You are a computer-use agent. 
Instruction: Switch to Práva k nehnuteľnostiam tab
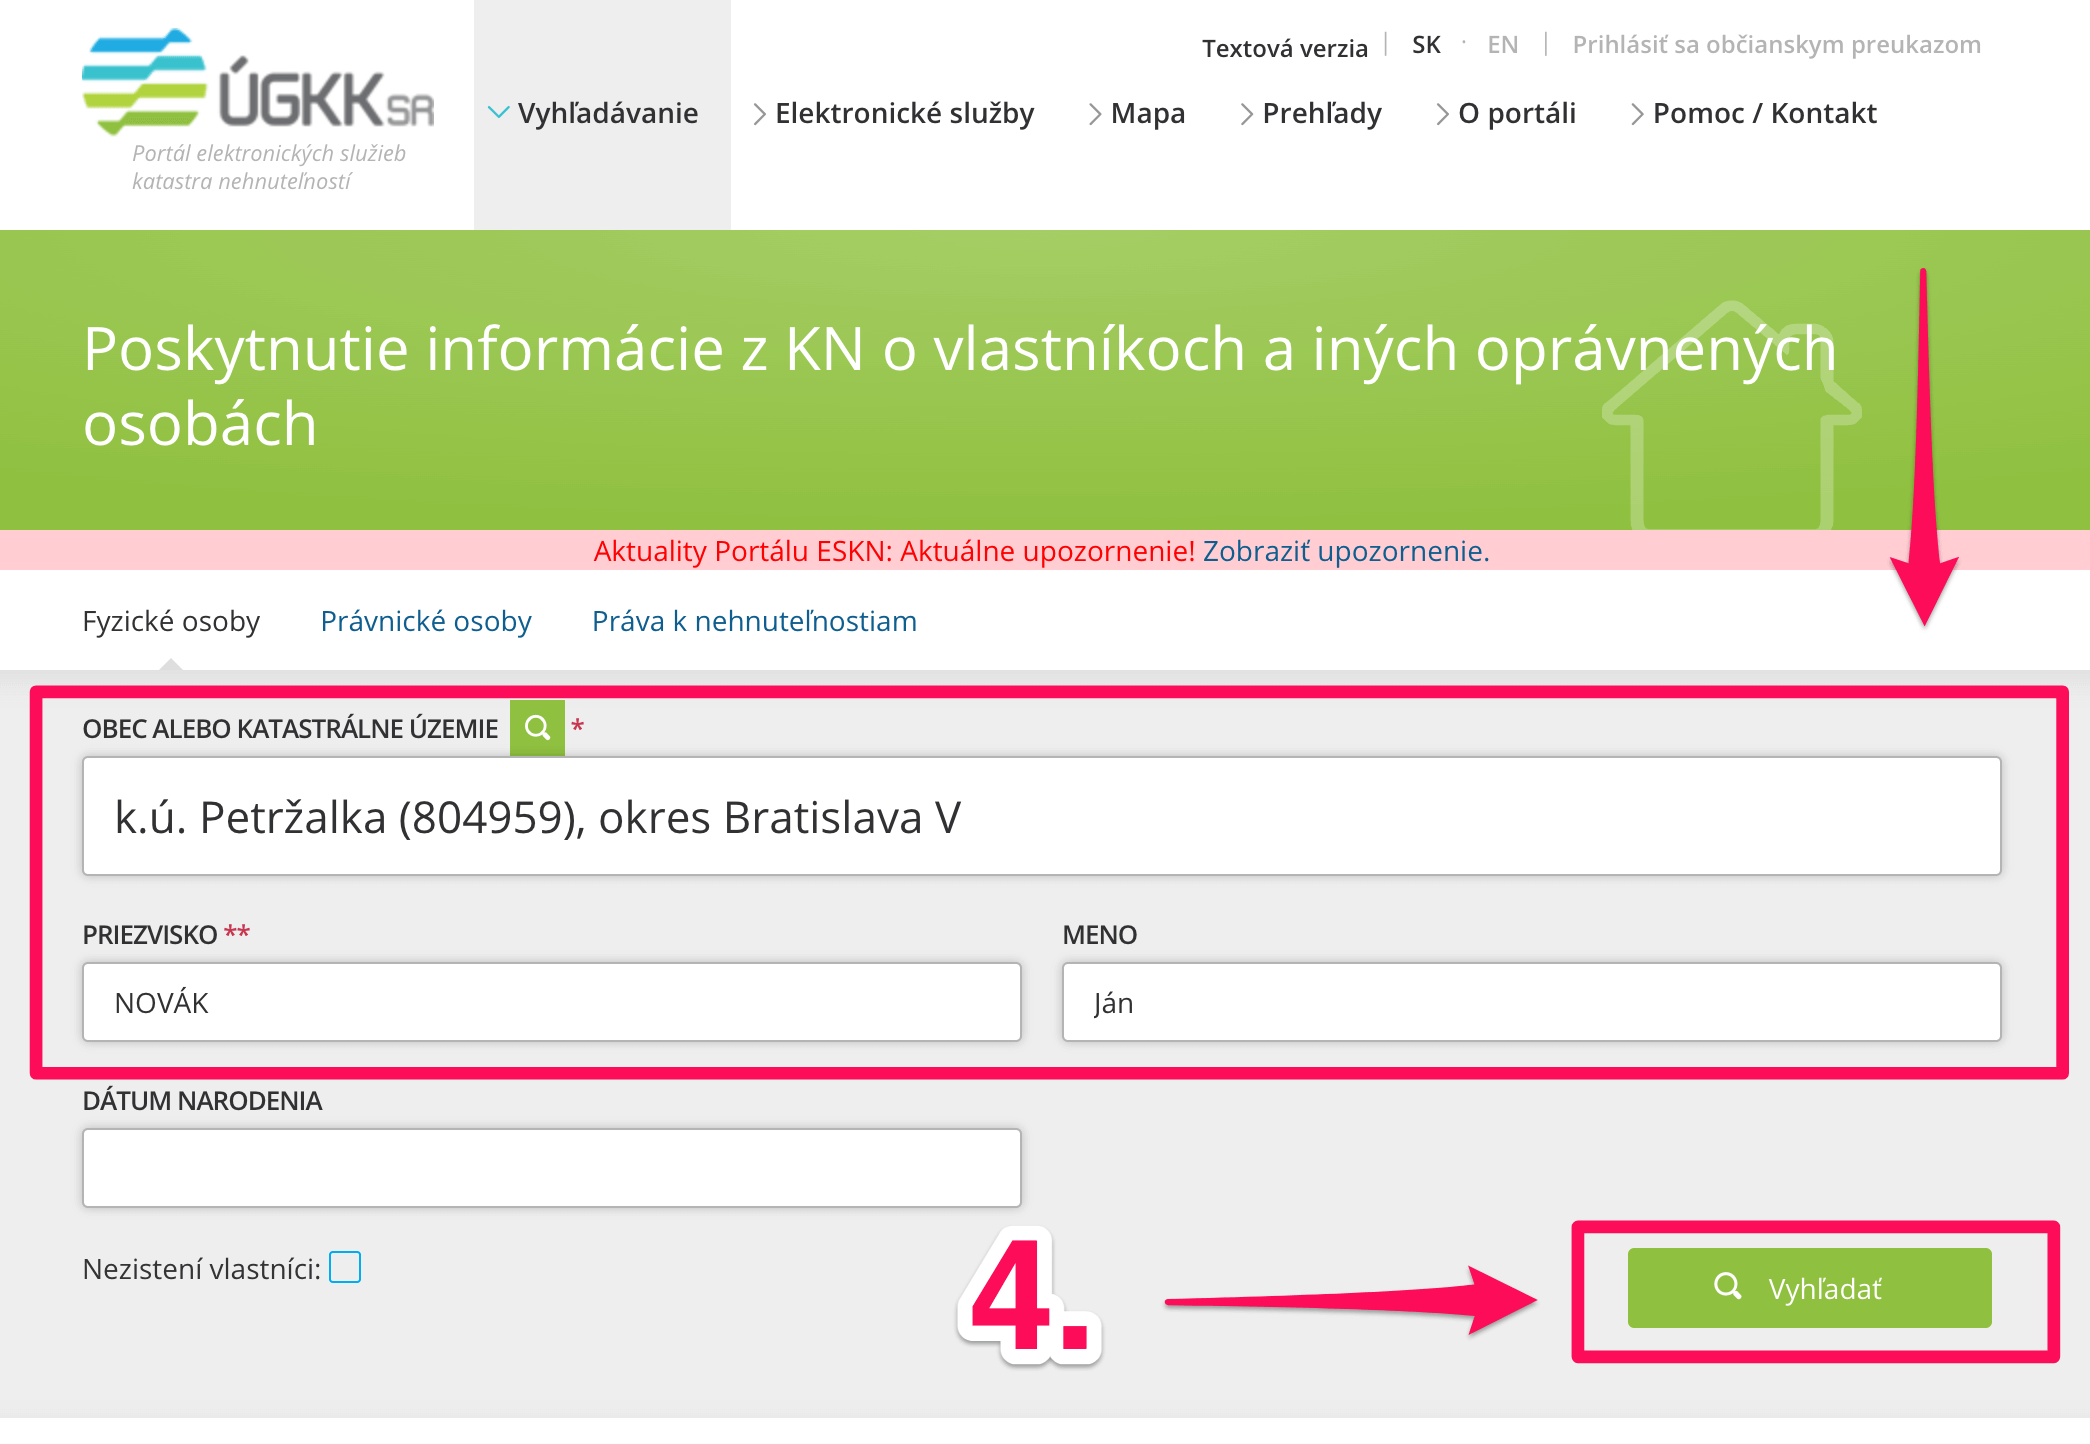[755, 621]
